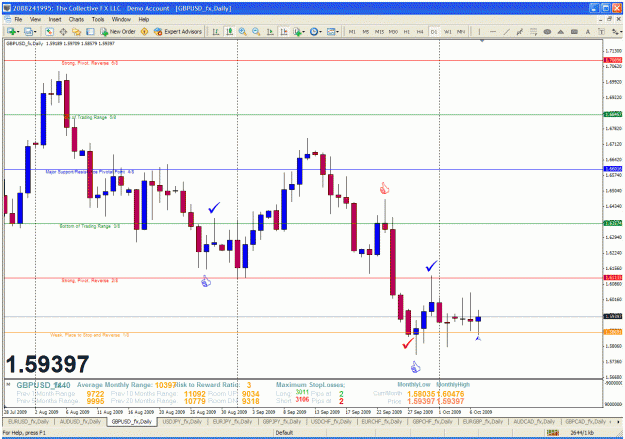Screen dimensions: 625x439
Task: Switch timeframe to M5
Action: coord(366,31)
